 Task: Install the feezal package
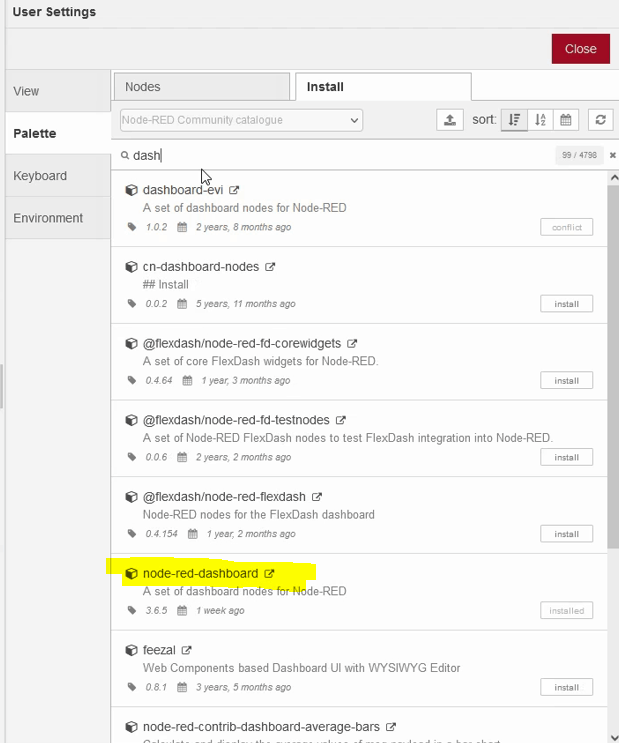coord(566,687)
